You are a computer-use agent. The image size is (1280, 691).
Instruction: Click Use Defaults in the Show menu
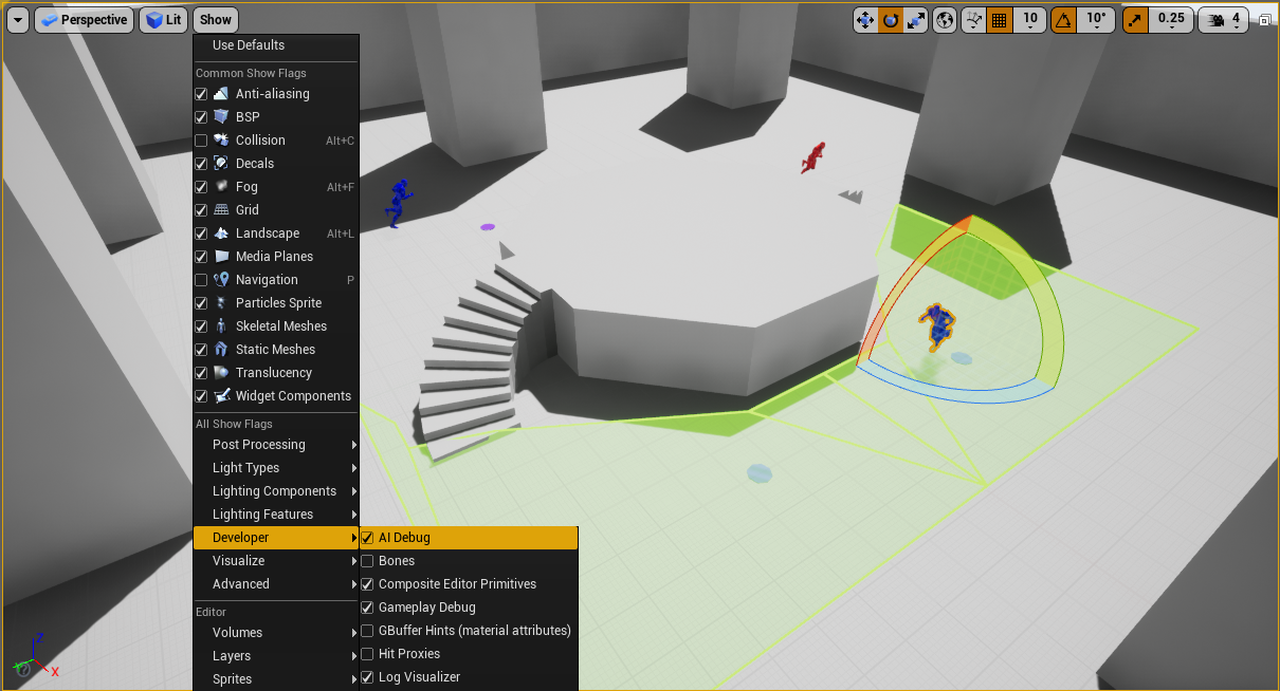coord(248,45)
